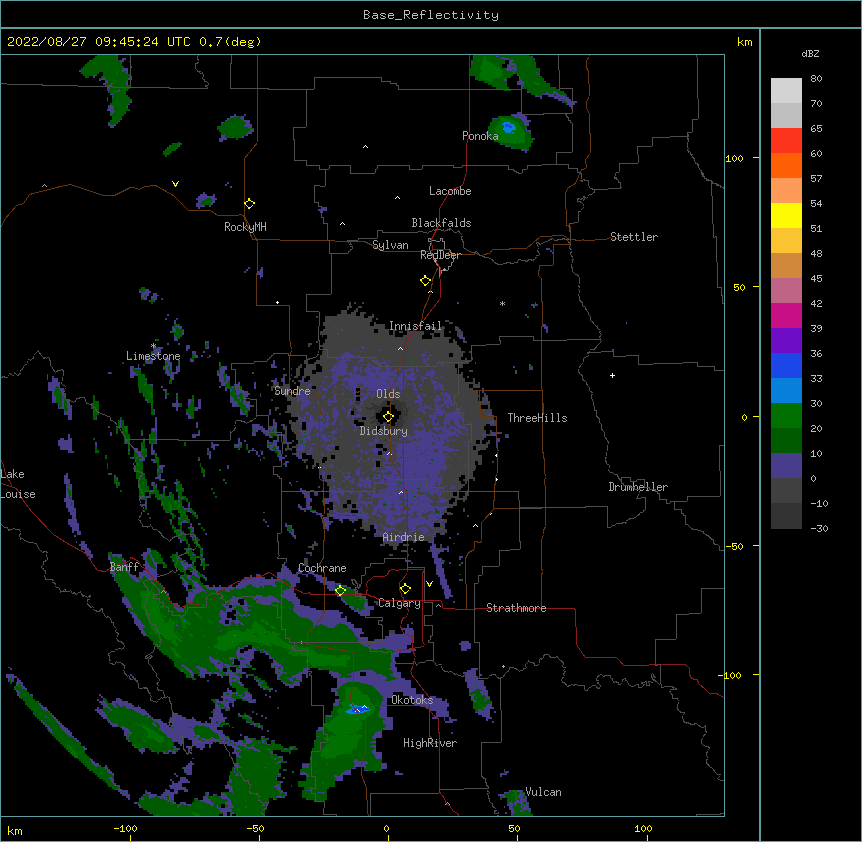Select the 45 dBZ legend value
Viewport: 862px width, 842px height.
pos(816,279)
